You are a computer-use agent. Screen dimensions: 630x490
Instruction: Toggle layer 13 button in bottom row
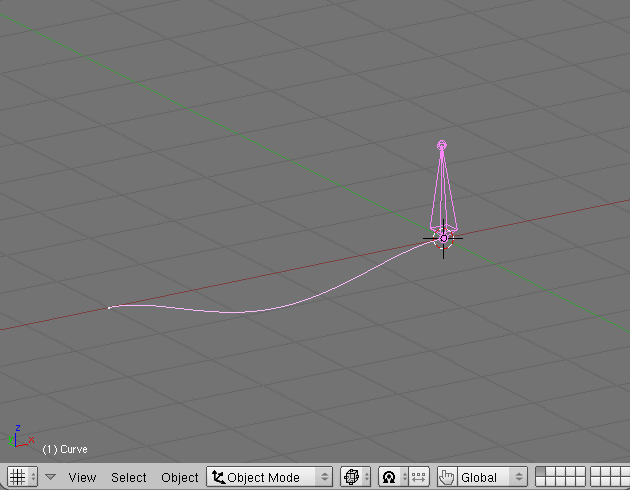pyautogui.click(x=560, y=482)
